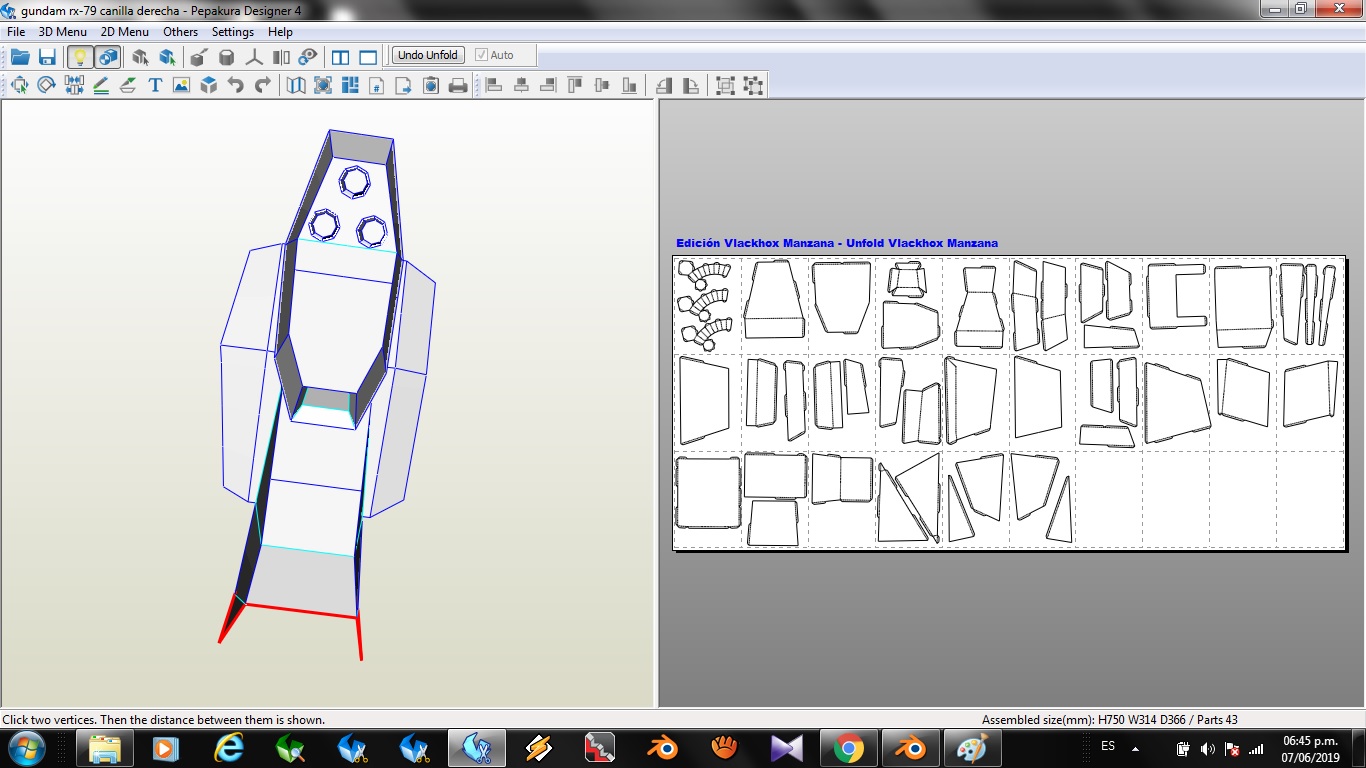Click the Save floppy disk icon

47,56
